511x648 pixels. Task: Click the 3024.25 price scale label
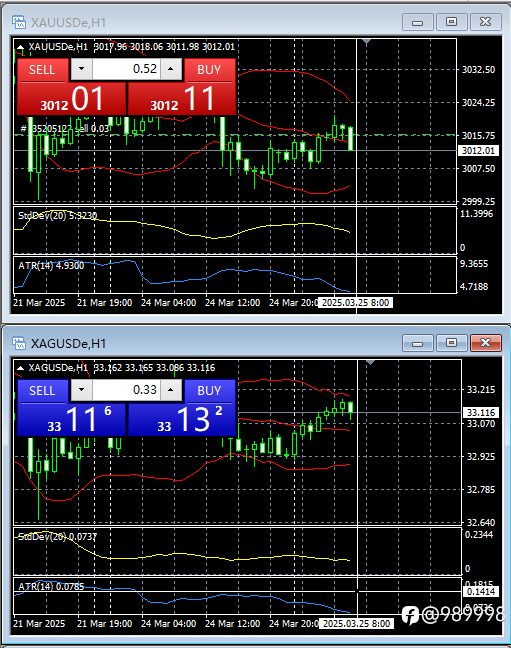coord(478,102)
